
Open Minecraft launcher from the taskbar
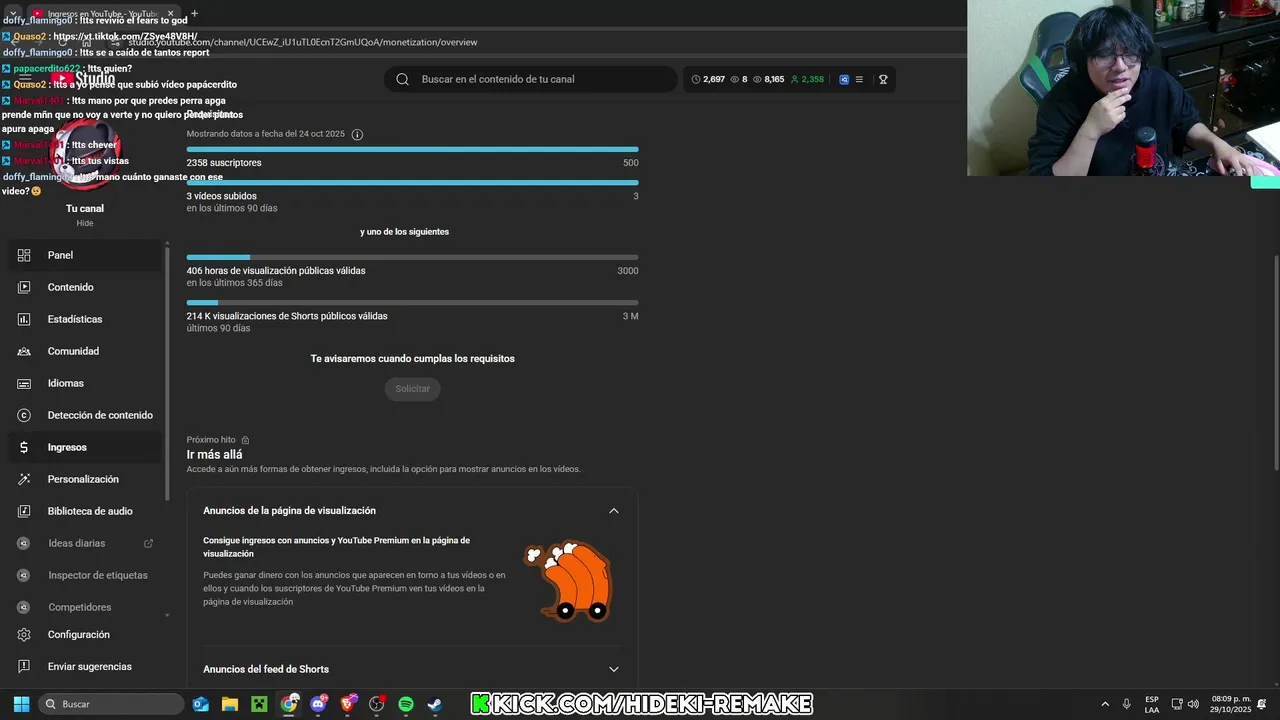click(x=259, y=704)
